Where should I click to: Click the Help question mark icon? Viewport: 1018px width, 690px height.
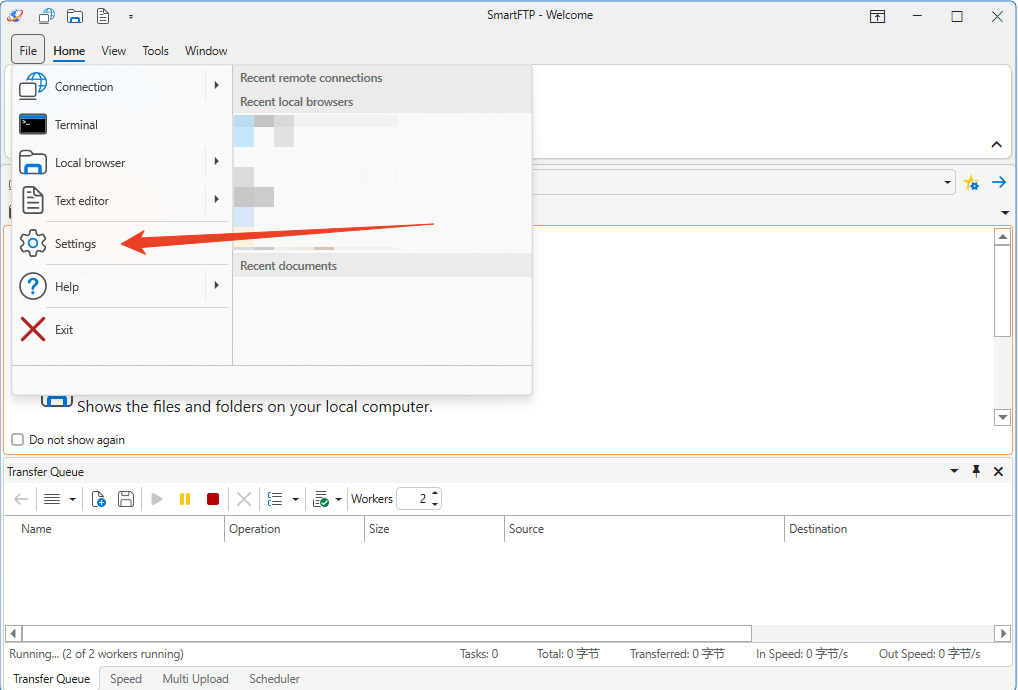coord(32,286)
